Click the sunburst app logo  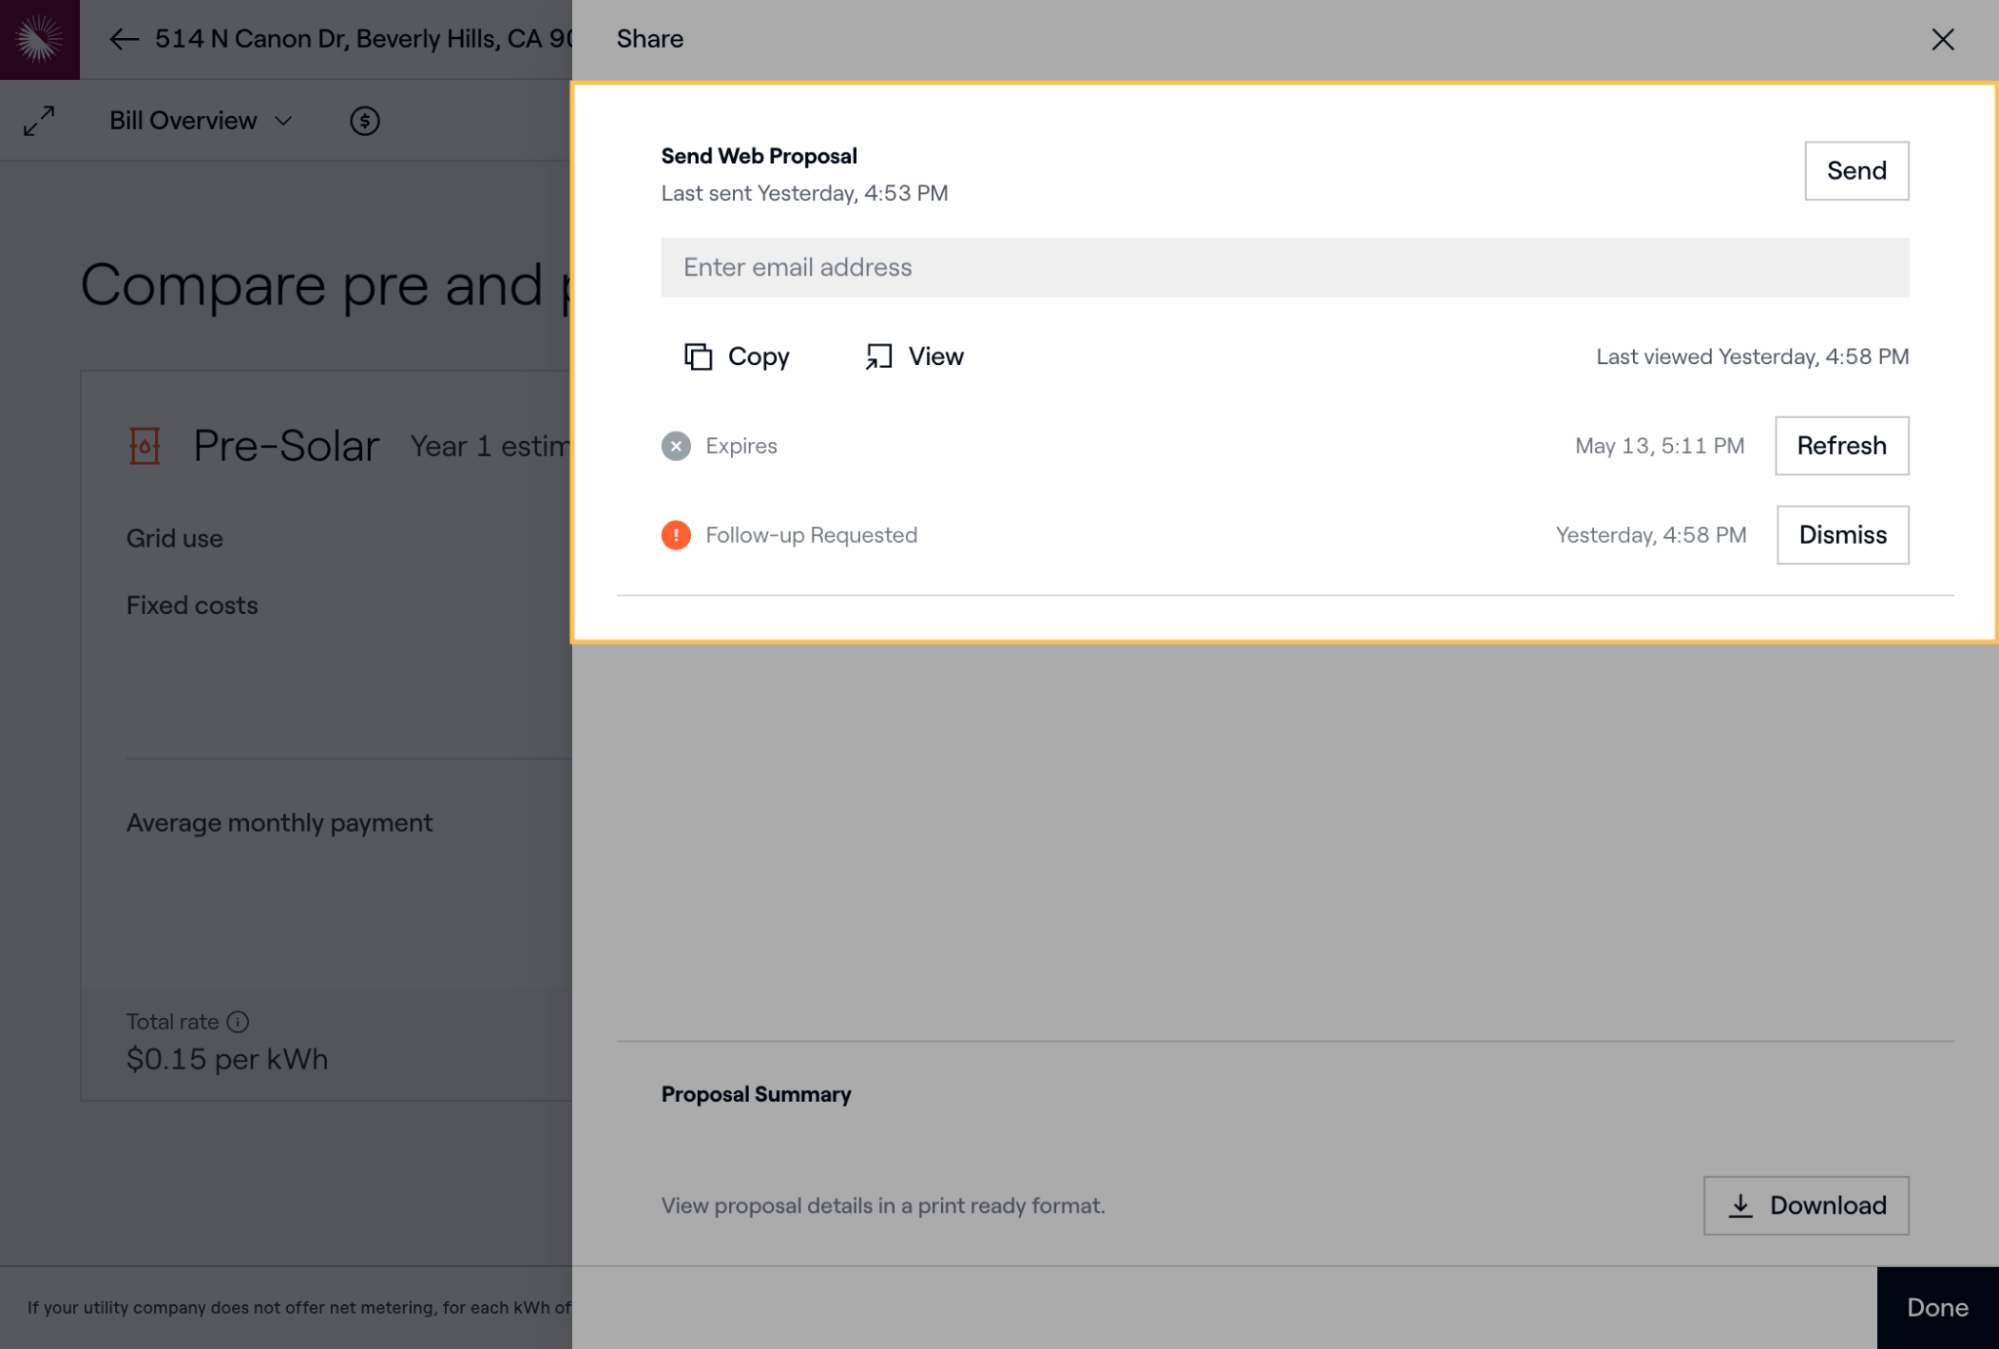39,39
